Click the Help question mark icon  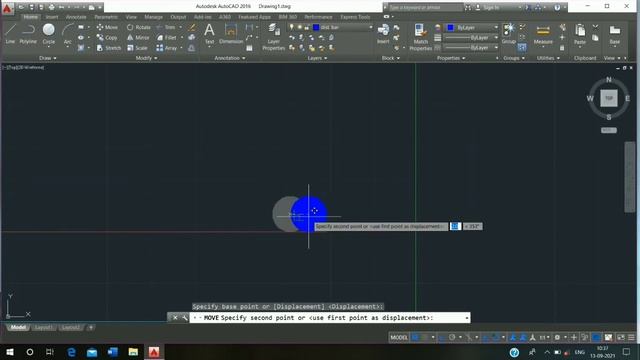(557, 7)
